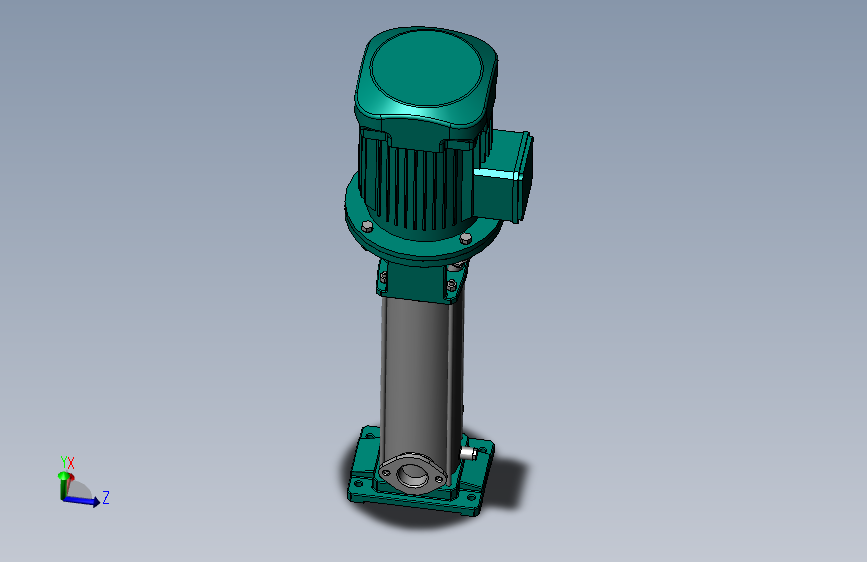Click the blue Z axis arrow of triad
Viewport: 867px width, 562px height.
coord(82,501)
